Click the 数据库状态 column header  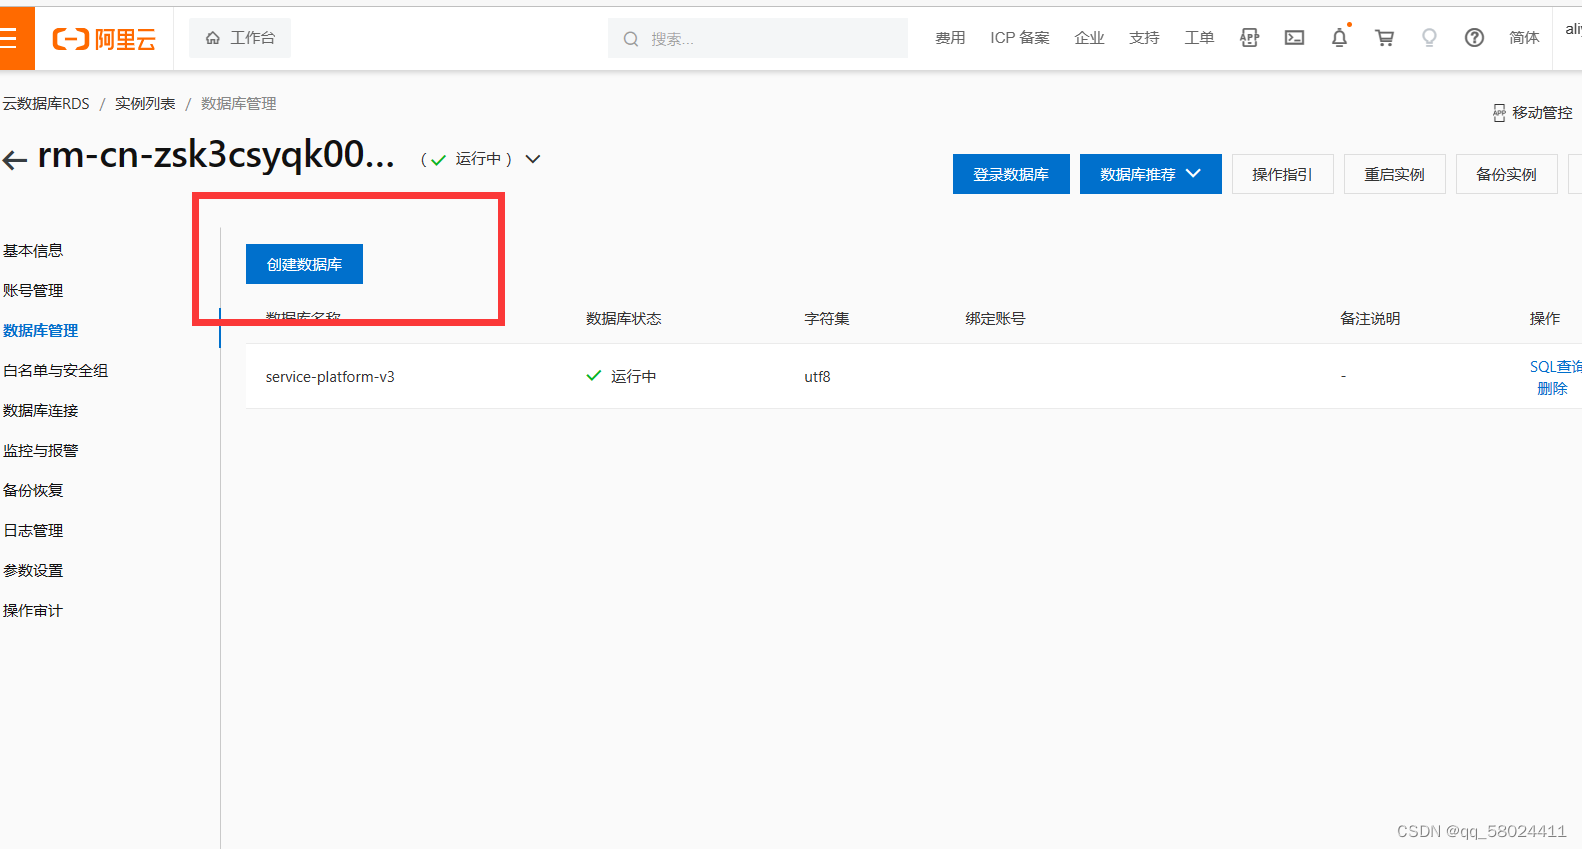point(624,319)
